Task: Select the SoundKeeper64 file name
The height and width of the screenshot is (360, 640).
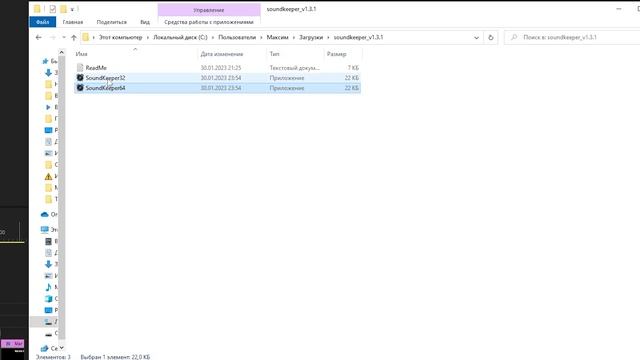Action: point(105,88)
